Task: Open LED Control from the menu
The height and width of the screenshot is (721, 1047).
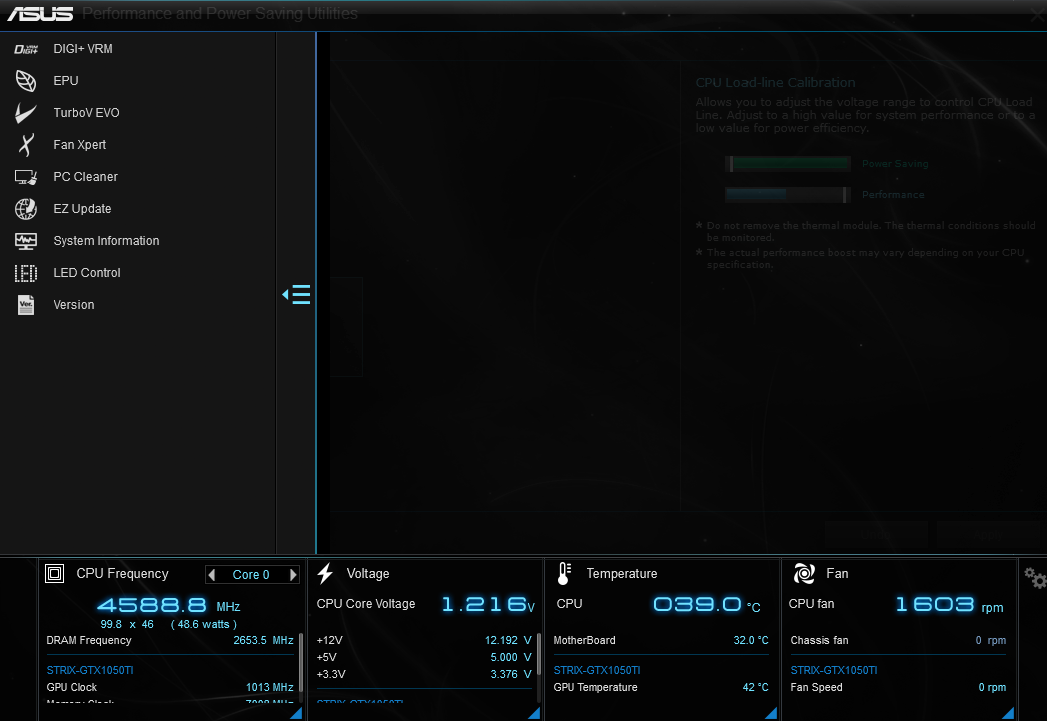Action: (x=87, y=273)
